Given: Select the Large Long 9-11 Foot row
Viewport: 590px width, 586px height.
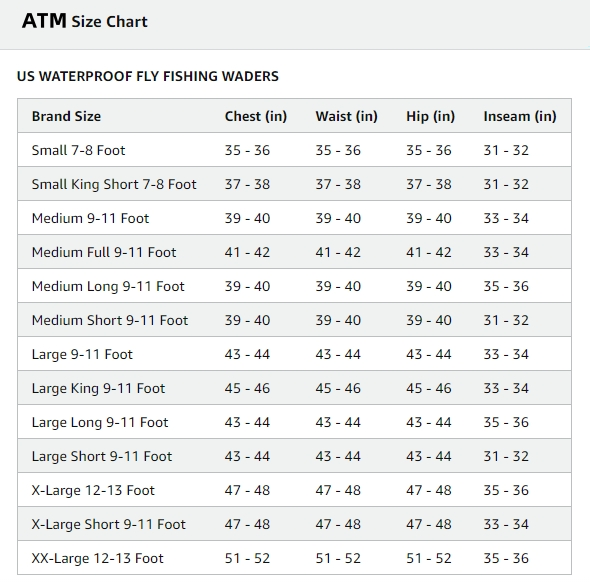Looking at the screenshot, I should point(294,422).
